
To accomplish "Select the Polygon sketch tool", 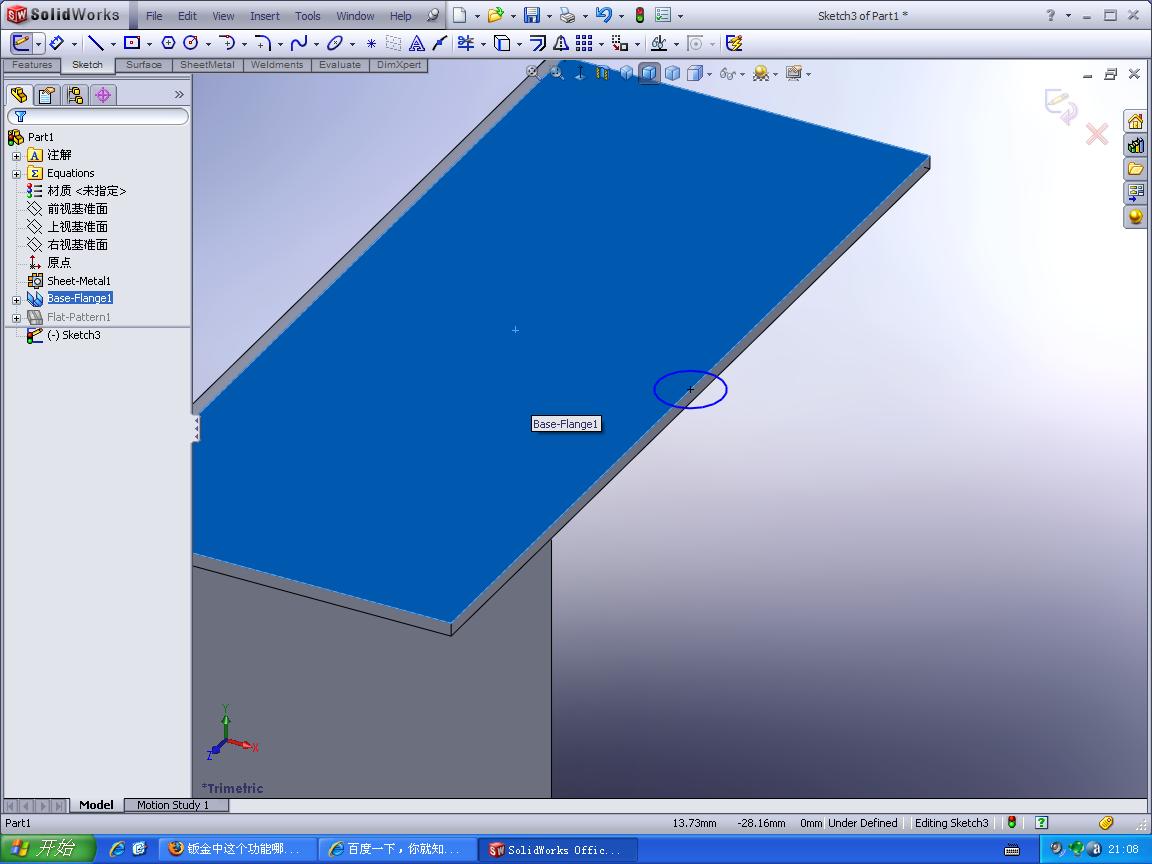I will [x=168, y=43].
